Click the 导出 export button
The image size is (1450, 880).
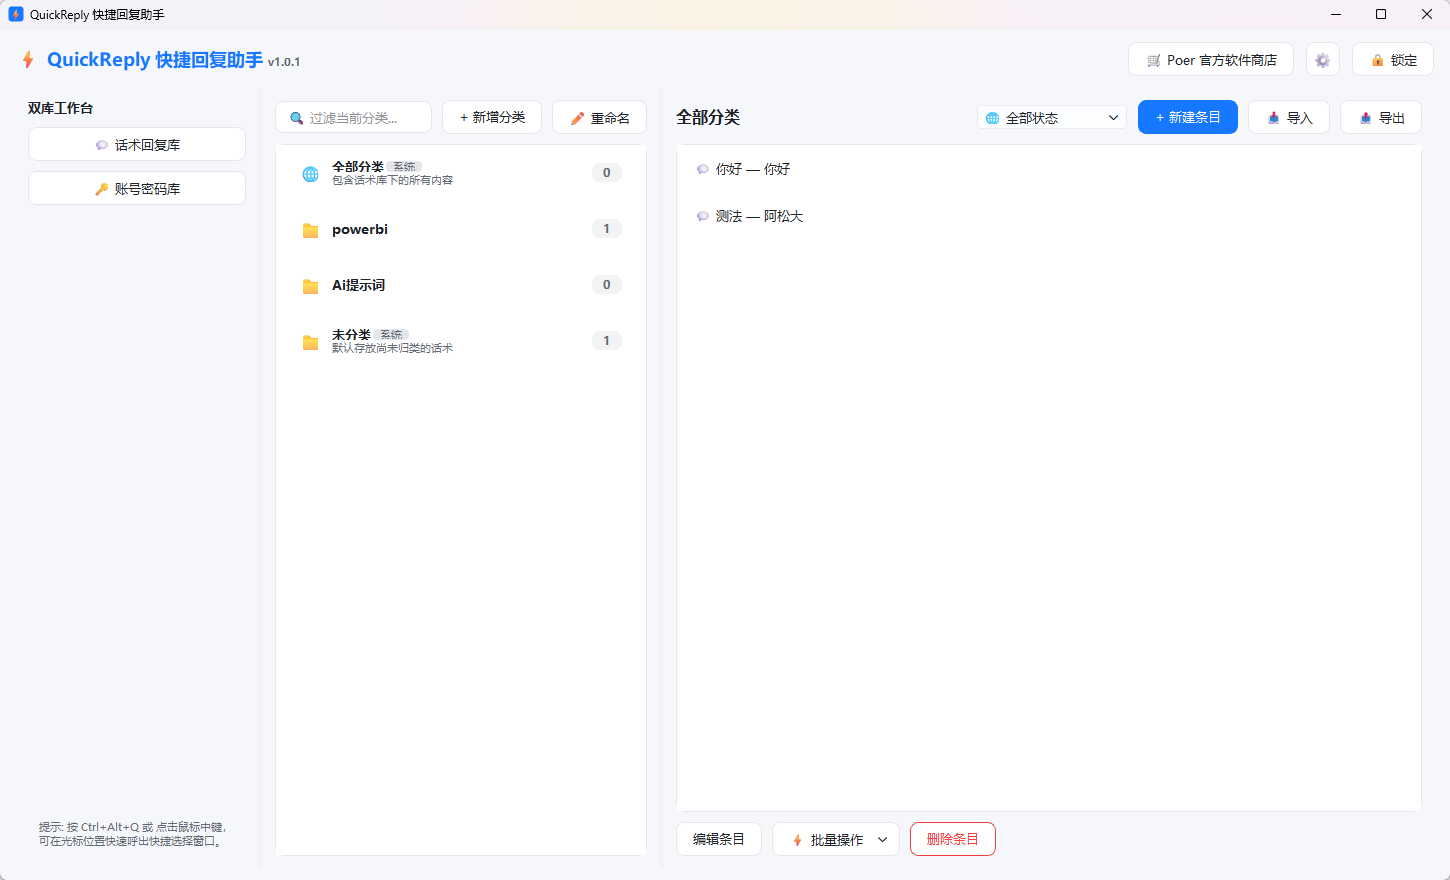point(1381,117)
